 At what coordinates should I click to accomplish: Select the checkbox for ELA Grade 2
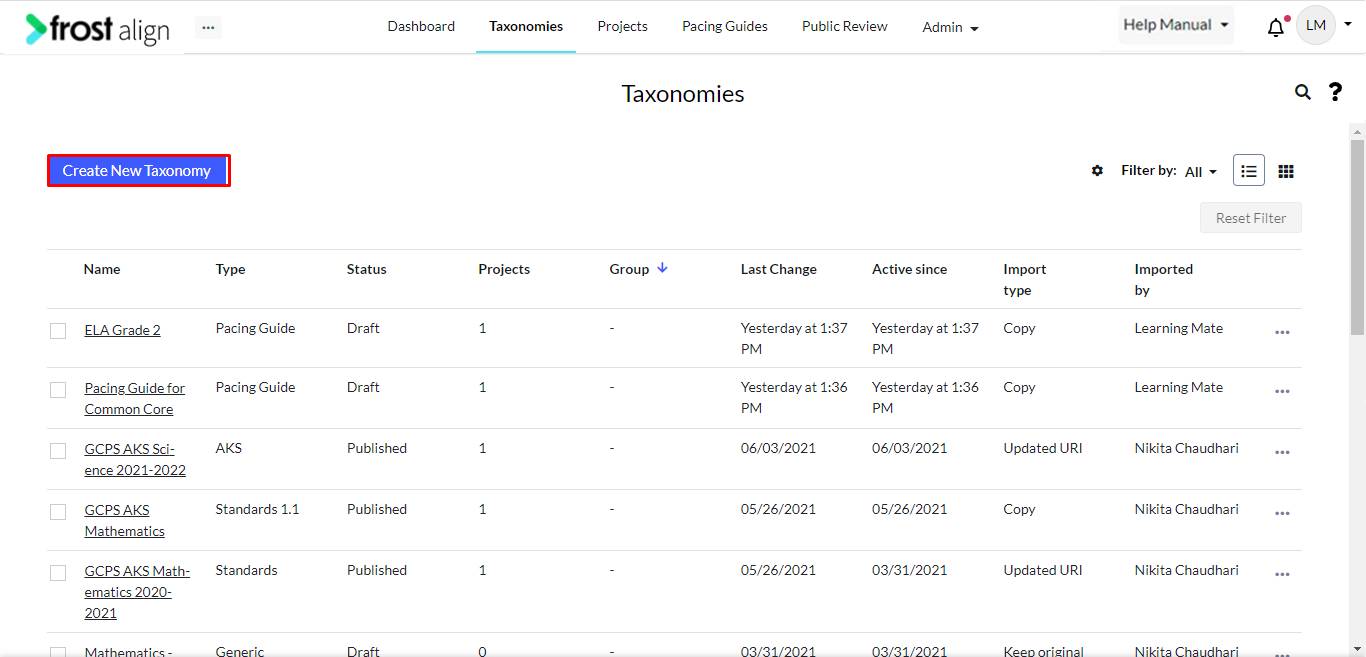(57, 330)
